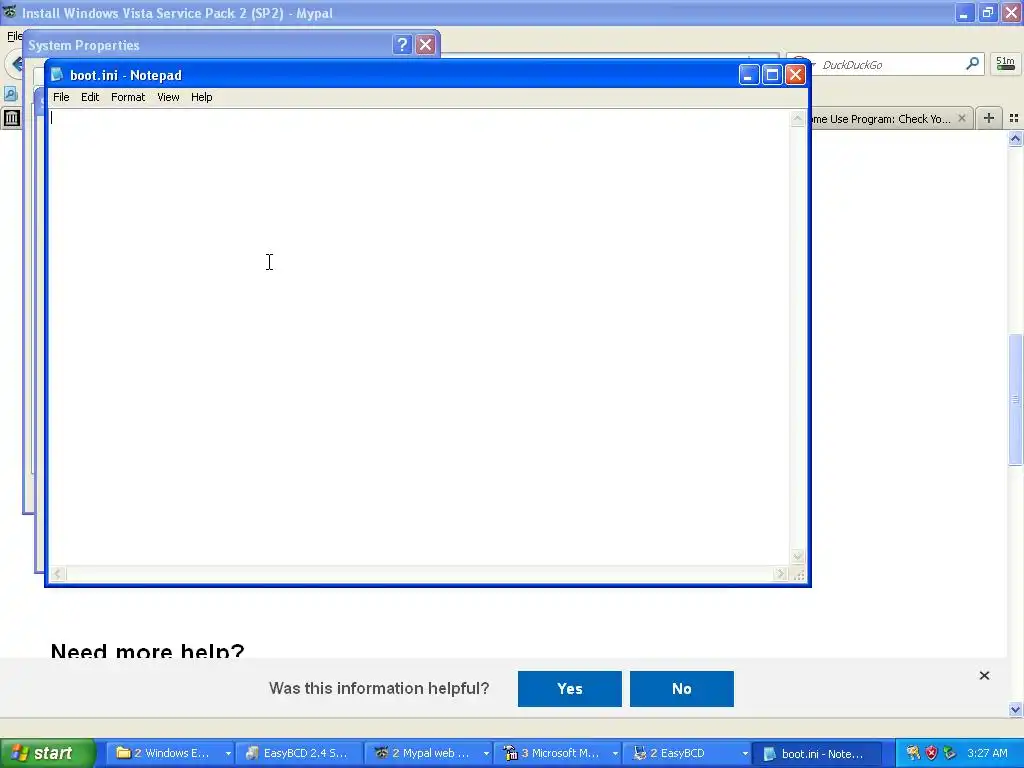1024x768 pixels.
Task: Click the No helpful feedback button
Action: coord(682,688)
